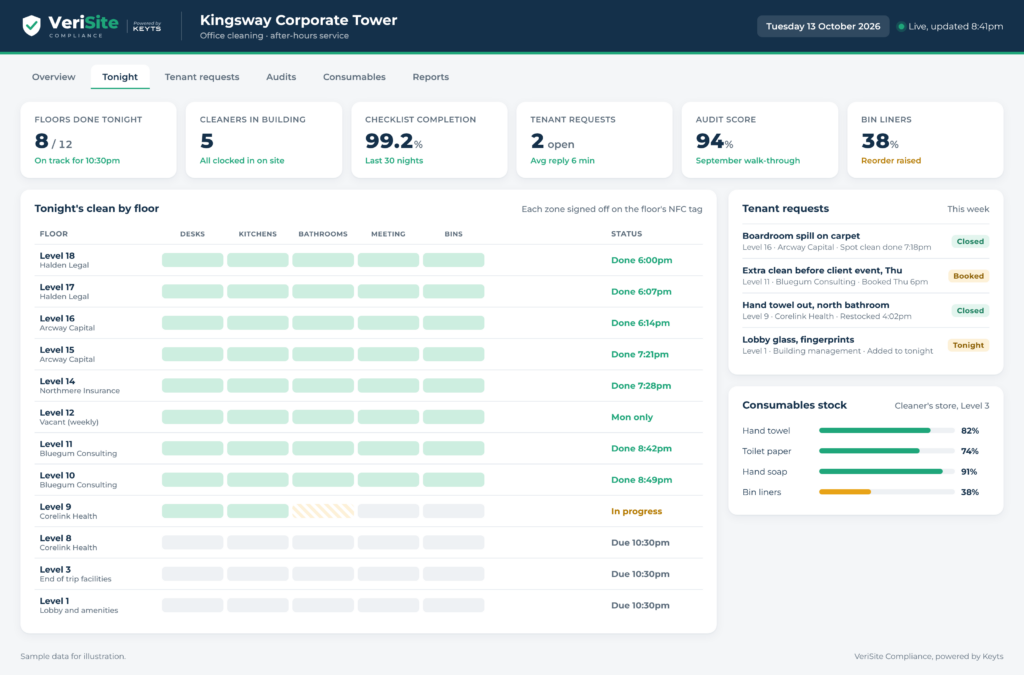Click the Level 8 Kitchens zone cell
Viewport: 1024px width, 675px height.
click(x=258, y=542)
